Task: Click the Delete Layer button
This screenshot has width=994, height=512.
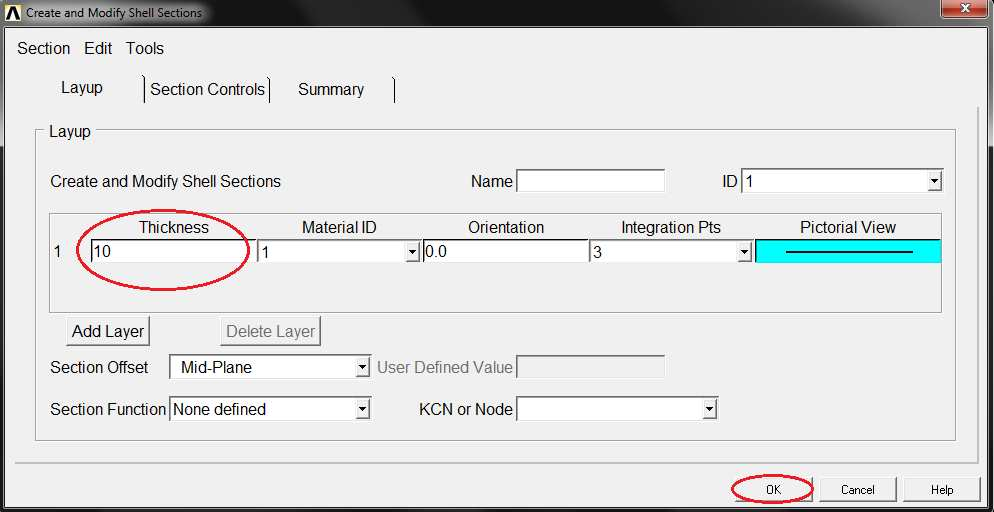Action: [271, 331]
